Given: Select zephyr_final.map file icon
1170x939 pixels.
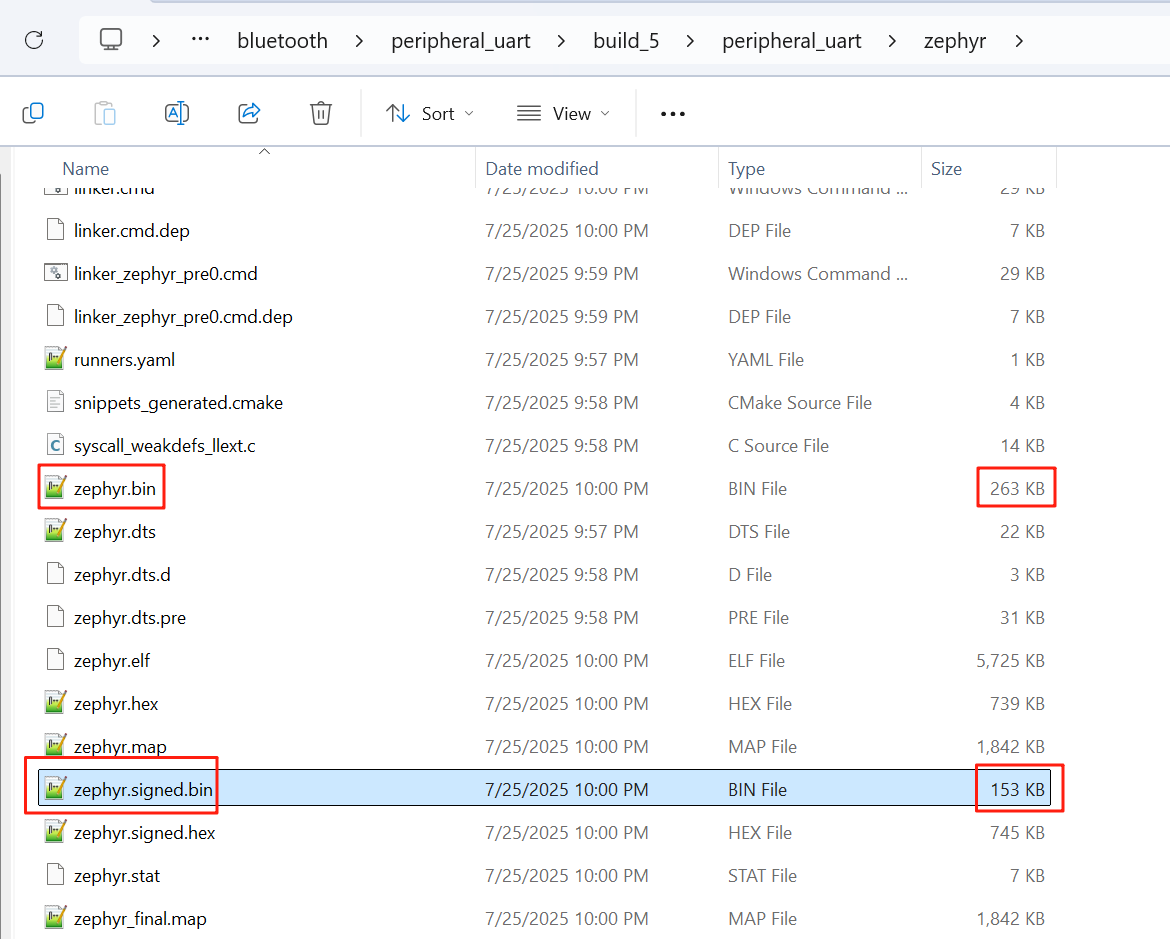Looking at the screenshot, I should pos(55,919).
